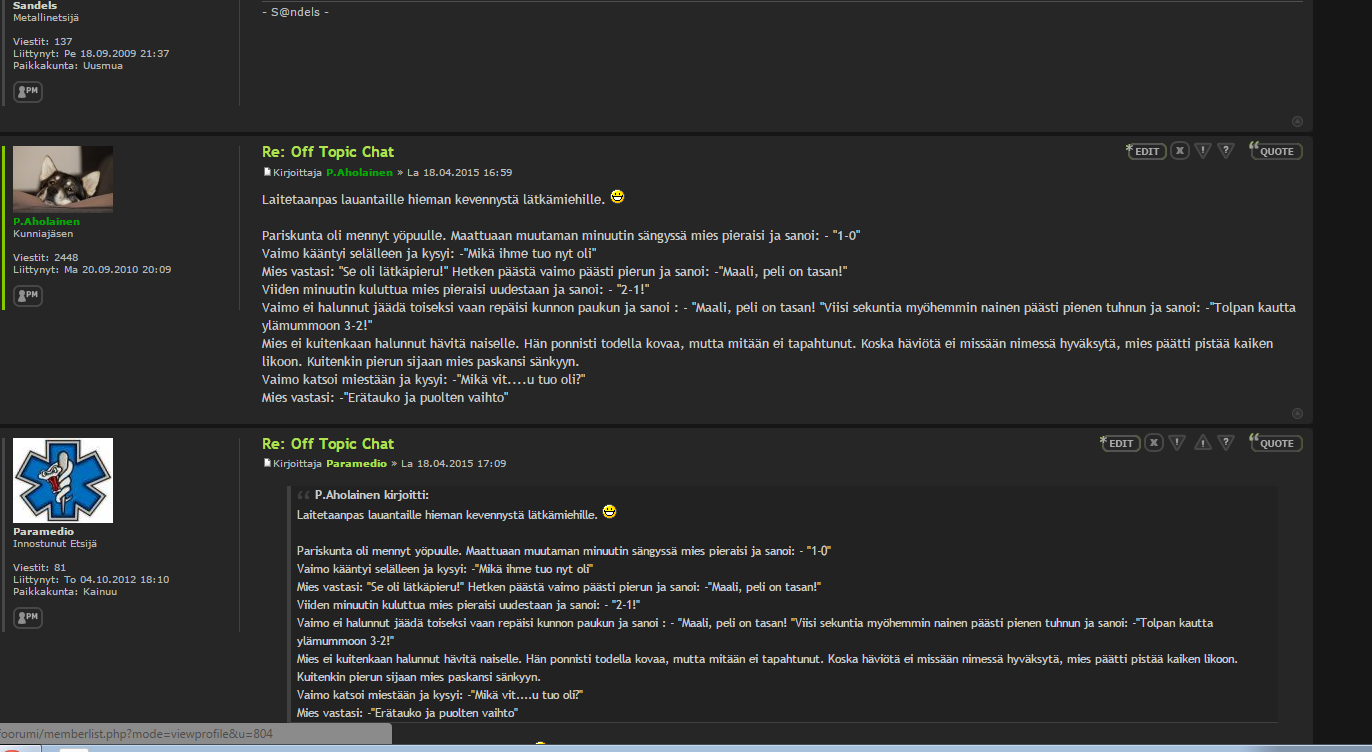This screenshot has height=752, width=1372.
Task: Select 'La 18.04.2015 16:59' post date
Action: 459,172
